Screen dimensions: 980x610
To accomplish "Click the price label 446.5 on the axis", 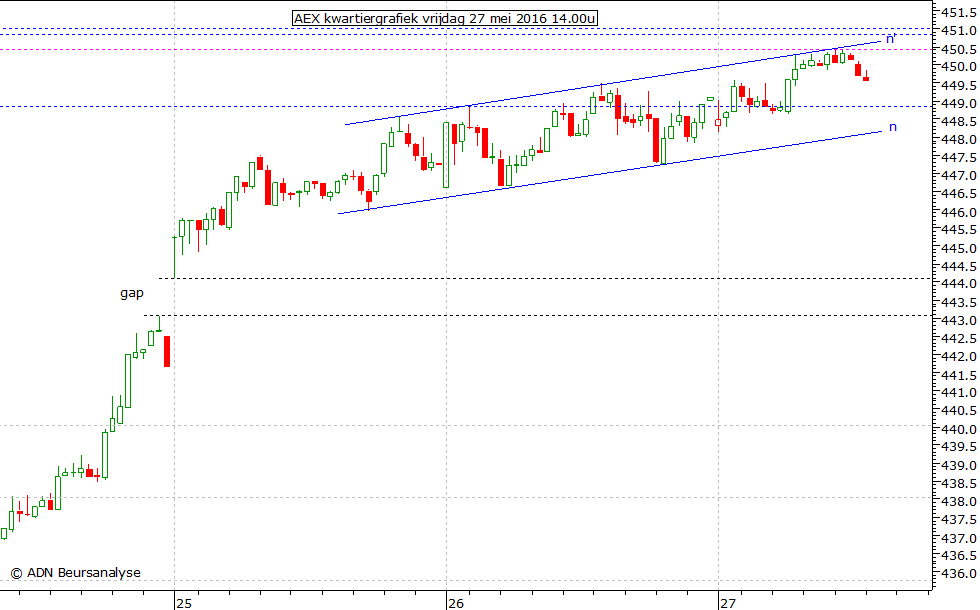I will click(x=960, y=194).
